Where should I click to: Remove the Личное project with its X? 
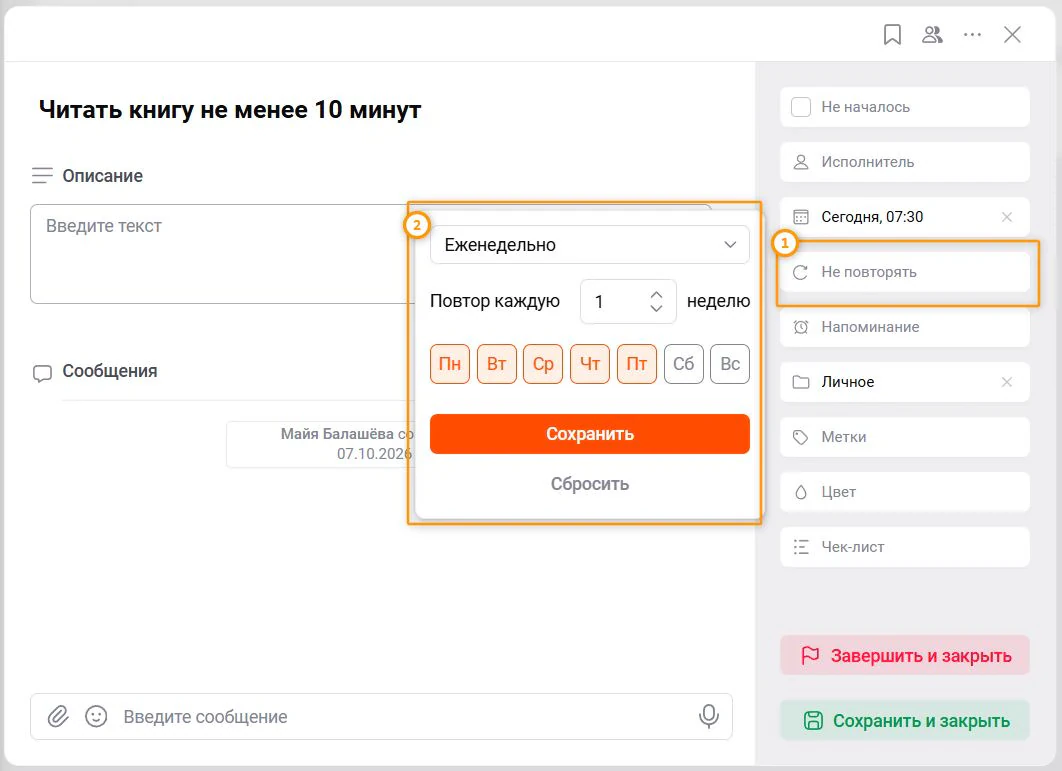pos(1006,382)
